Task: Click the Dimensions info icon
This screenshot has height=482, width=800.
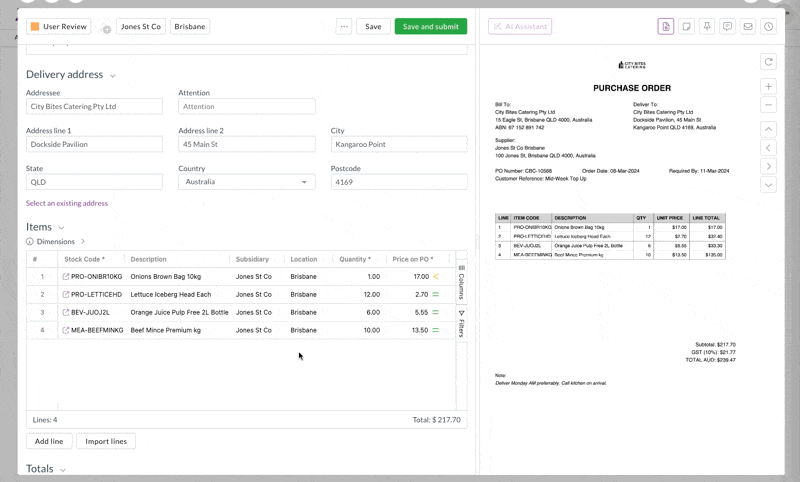Action: pyautogui.click(x=30, y=241)
